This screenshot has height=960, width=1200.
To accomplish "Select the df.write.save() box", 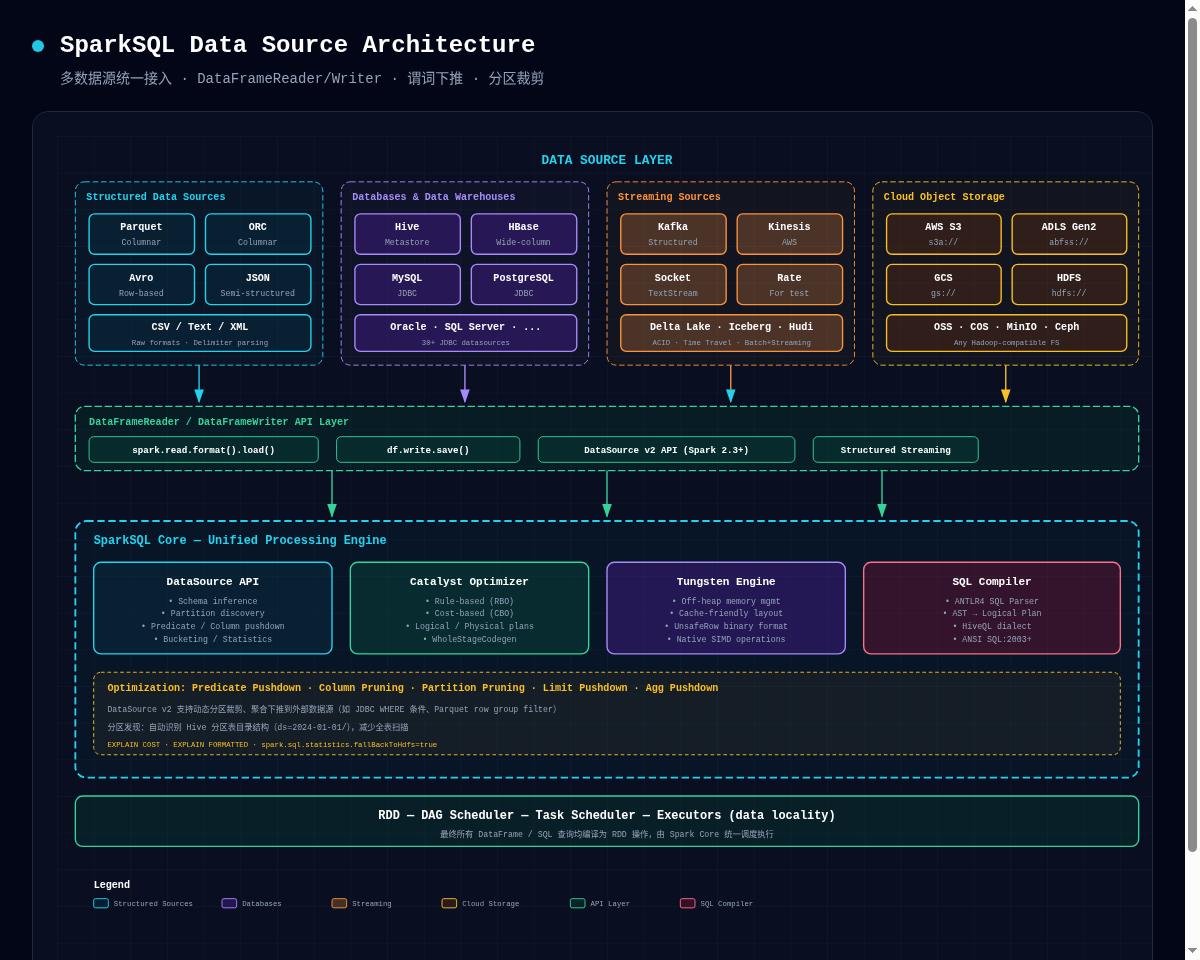I will click(x=428, y=450).
